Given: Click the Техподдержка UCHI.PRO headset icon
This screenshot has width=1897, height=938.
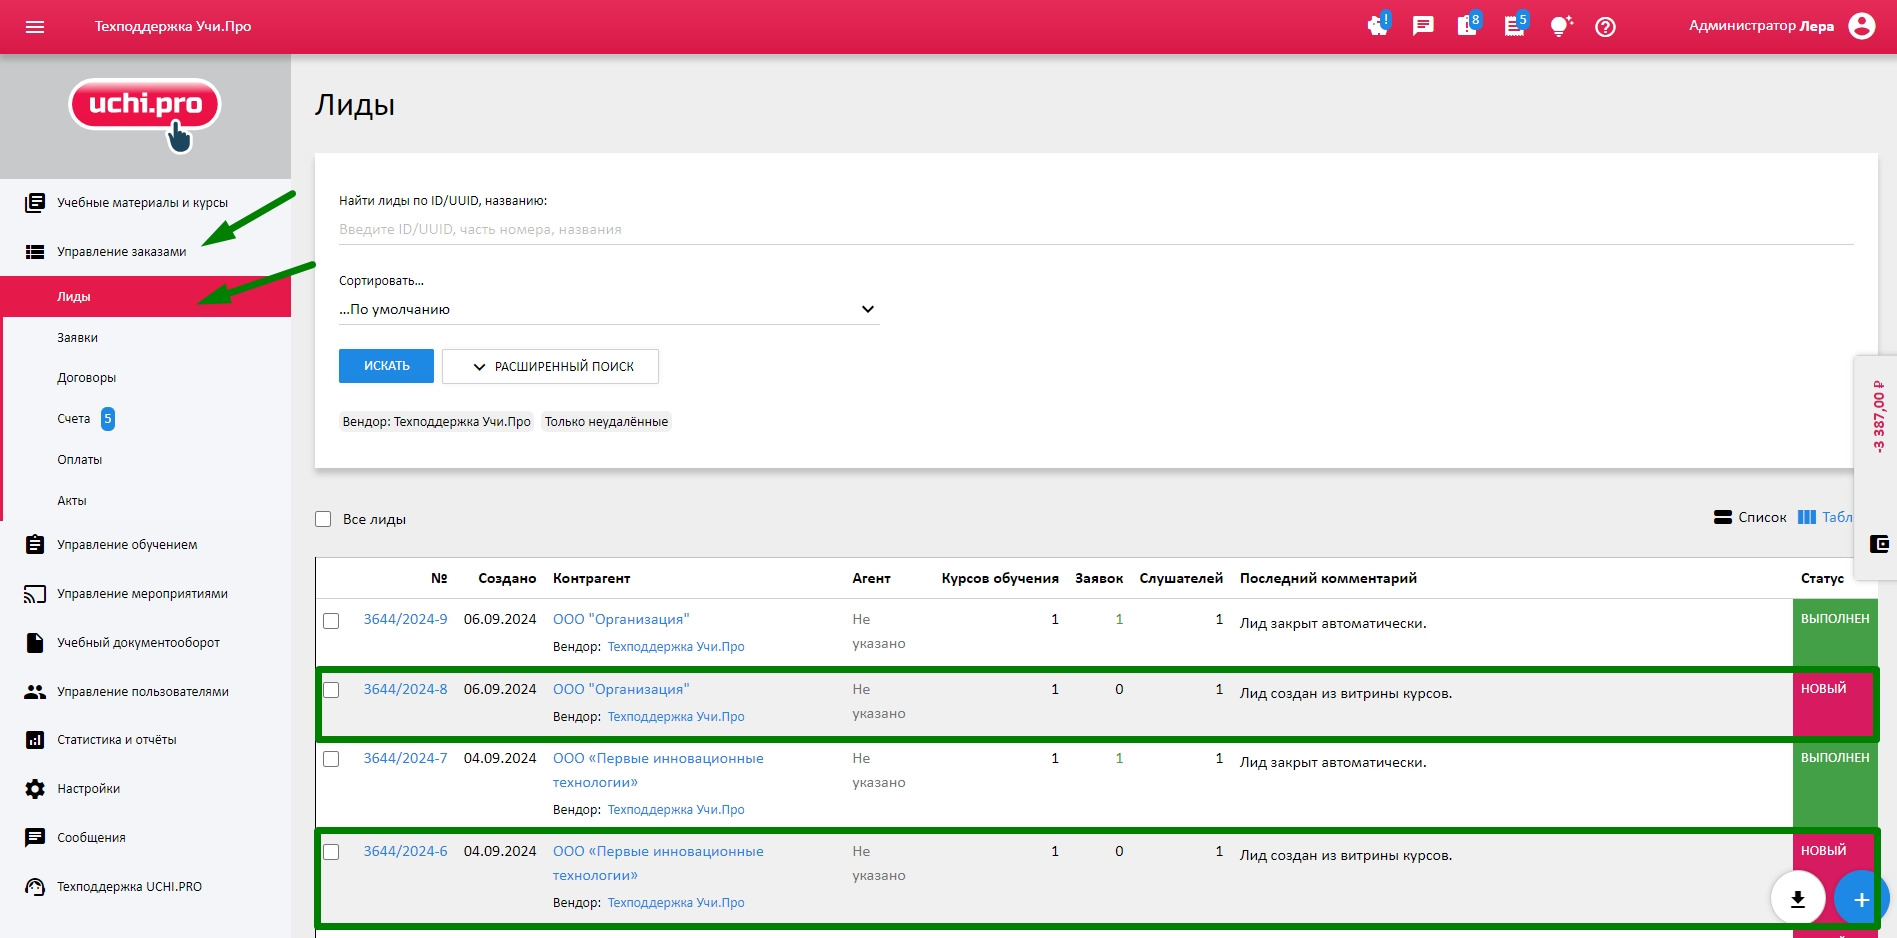Looking at the screenshot, I should (x=35, y=887).
